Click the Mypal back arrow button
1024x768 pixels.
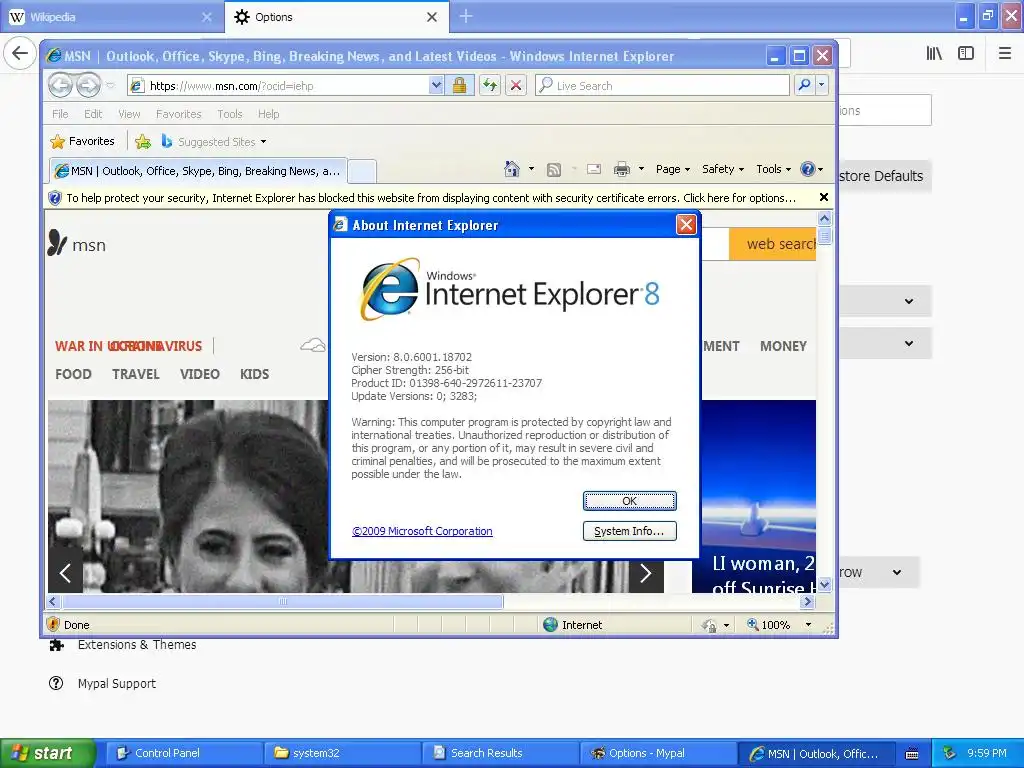click(20, 53)
